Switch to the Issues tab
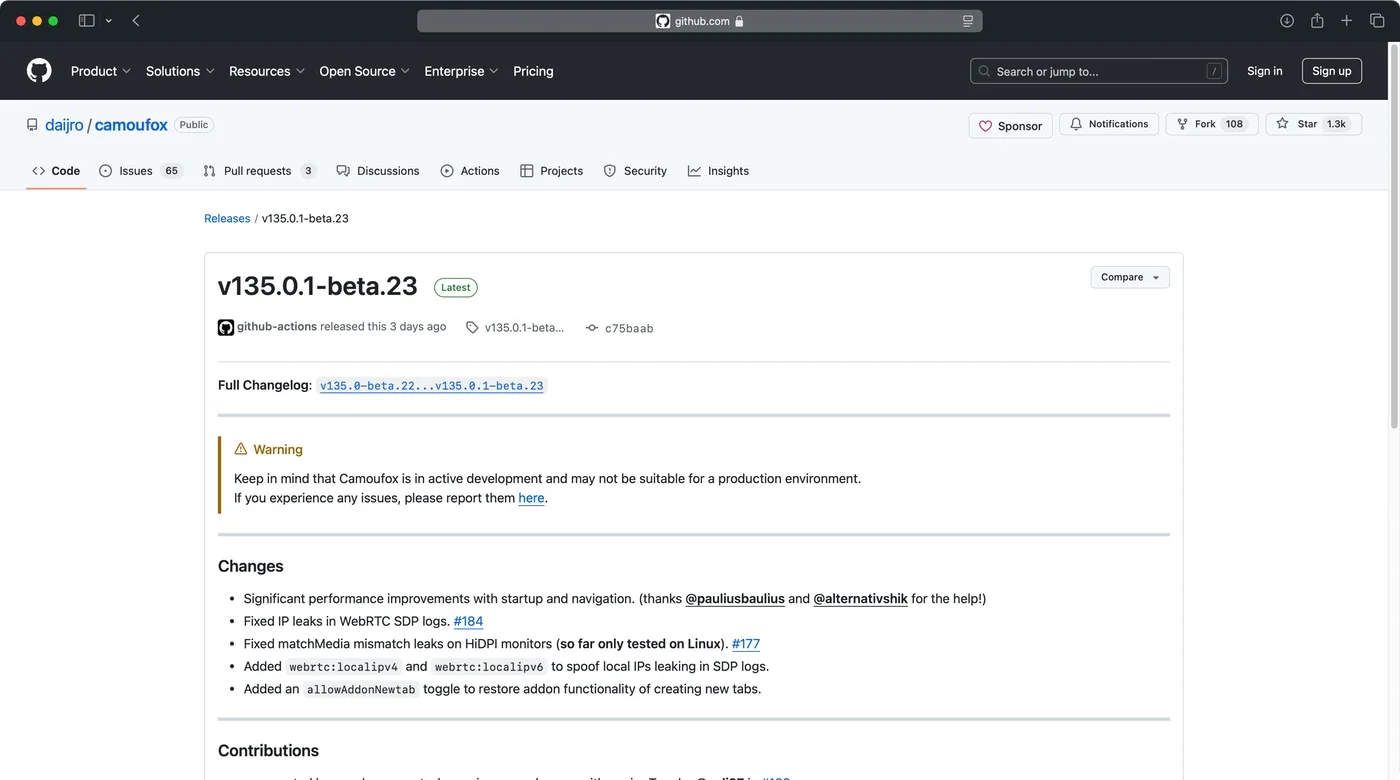The image size is (1400, 780). coord(140,171)
